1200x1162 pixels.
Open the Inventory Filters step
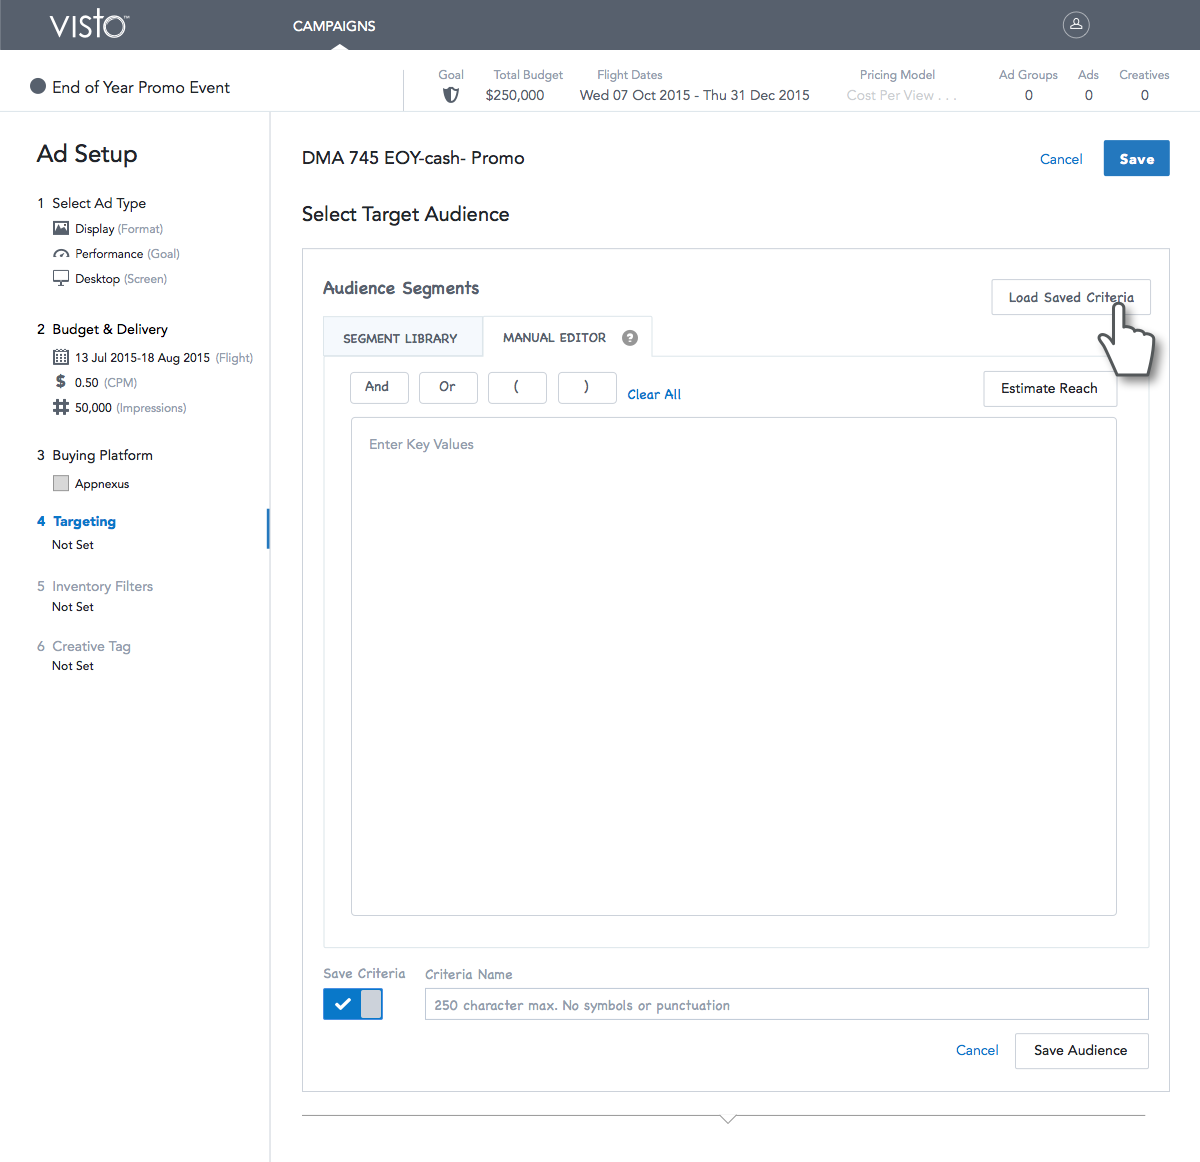102,586
